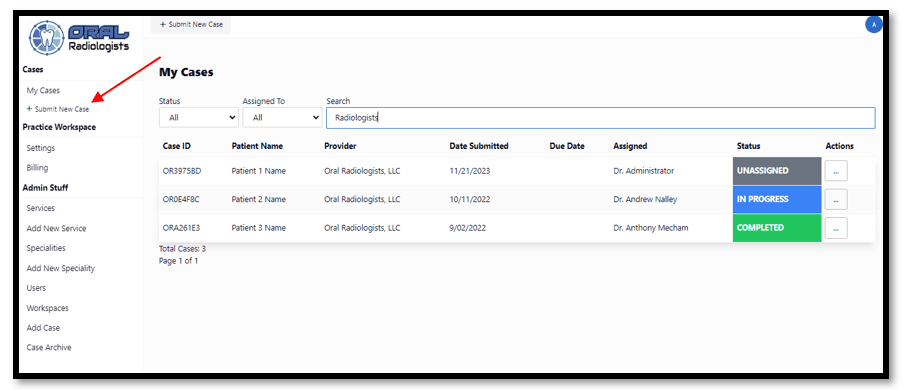Open the Case Archive link
The image size is (906, 390).
pyautogui.click(x=49, y=347)
